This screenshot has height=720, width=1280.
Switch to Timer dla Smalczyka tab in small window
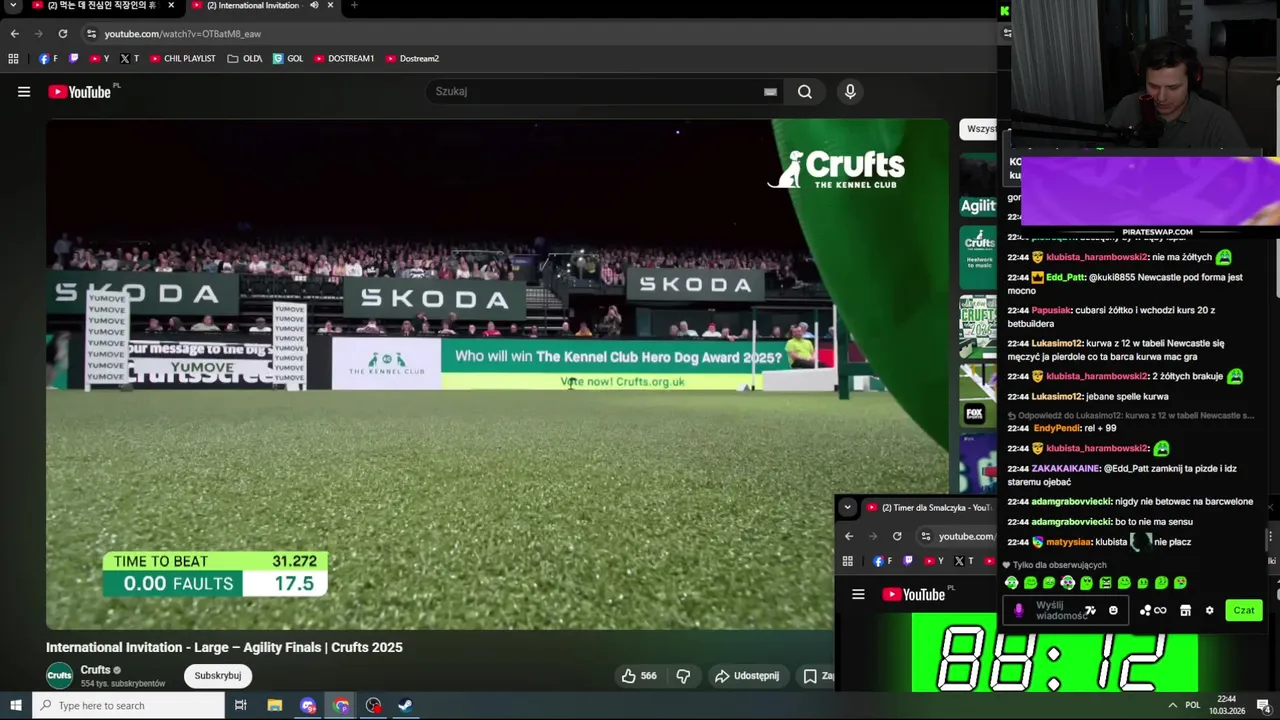(x=928, y=508)
